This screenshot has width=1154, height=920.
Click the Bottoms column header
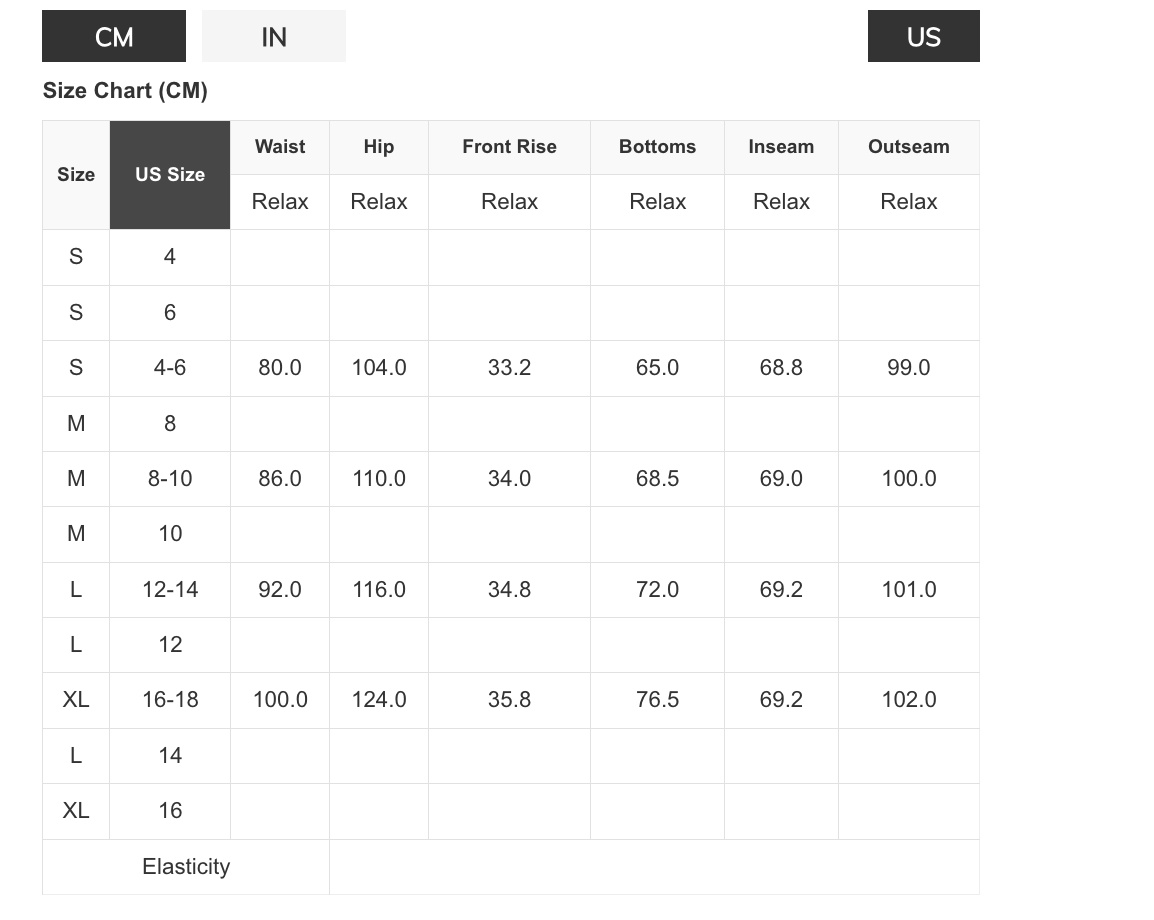tap(657, 147)
